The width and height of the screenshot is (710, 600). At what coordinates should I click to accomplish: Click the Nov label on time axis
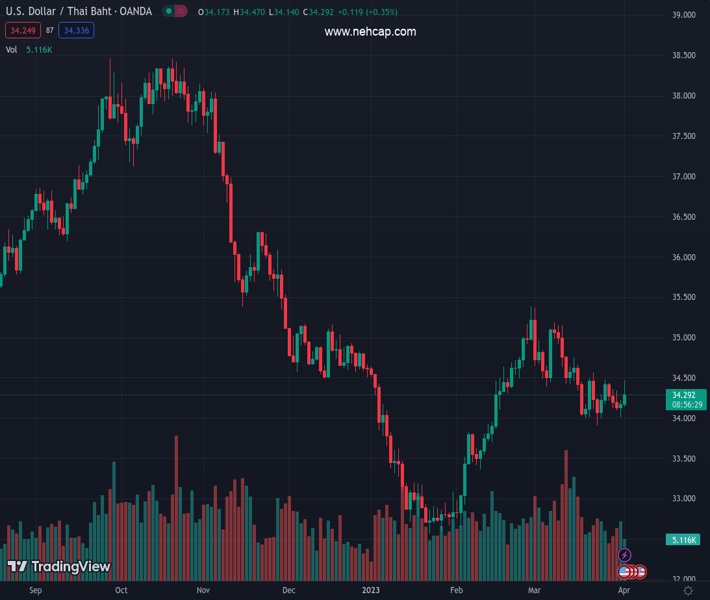coord(203,590)
